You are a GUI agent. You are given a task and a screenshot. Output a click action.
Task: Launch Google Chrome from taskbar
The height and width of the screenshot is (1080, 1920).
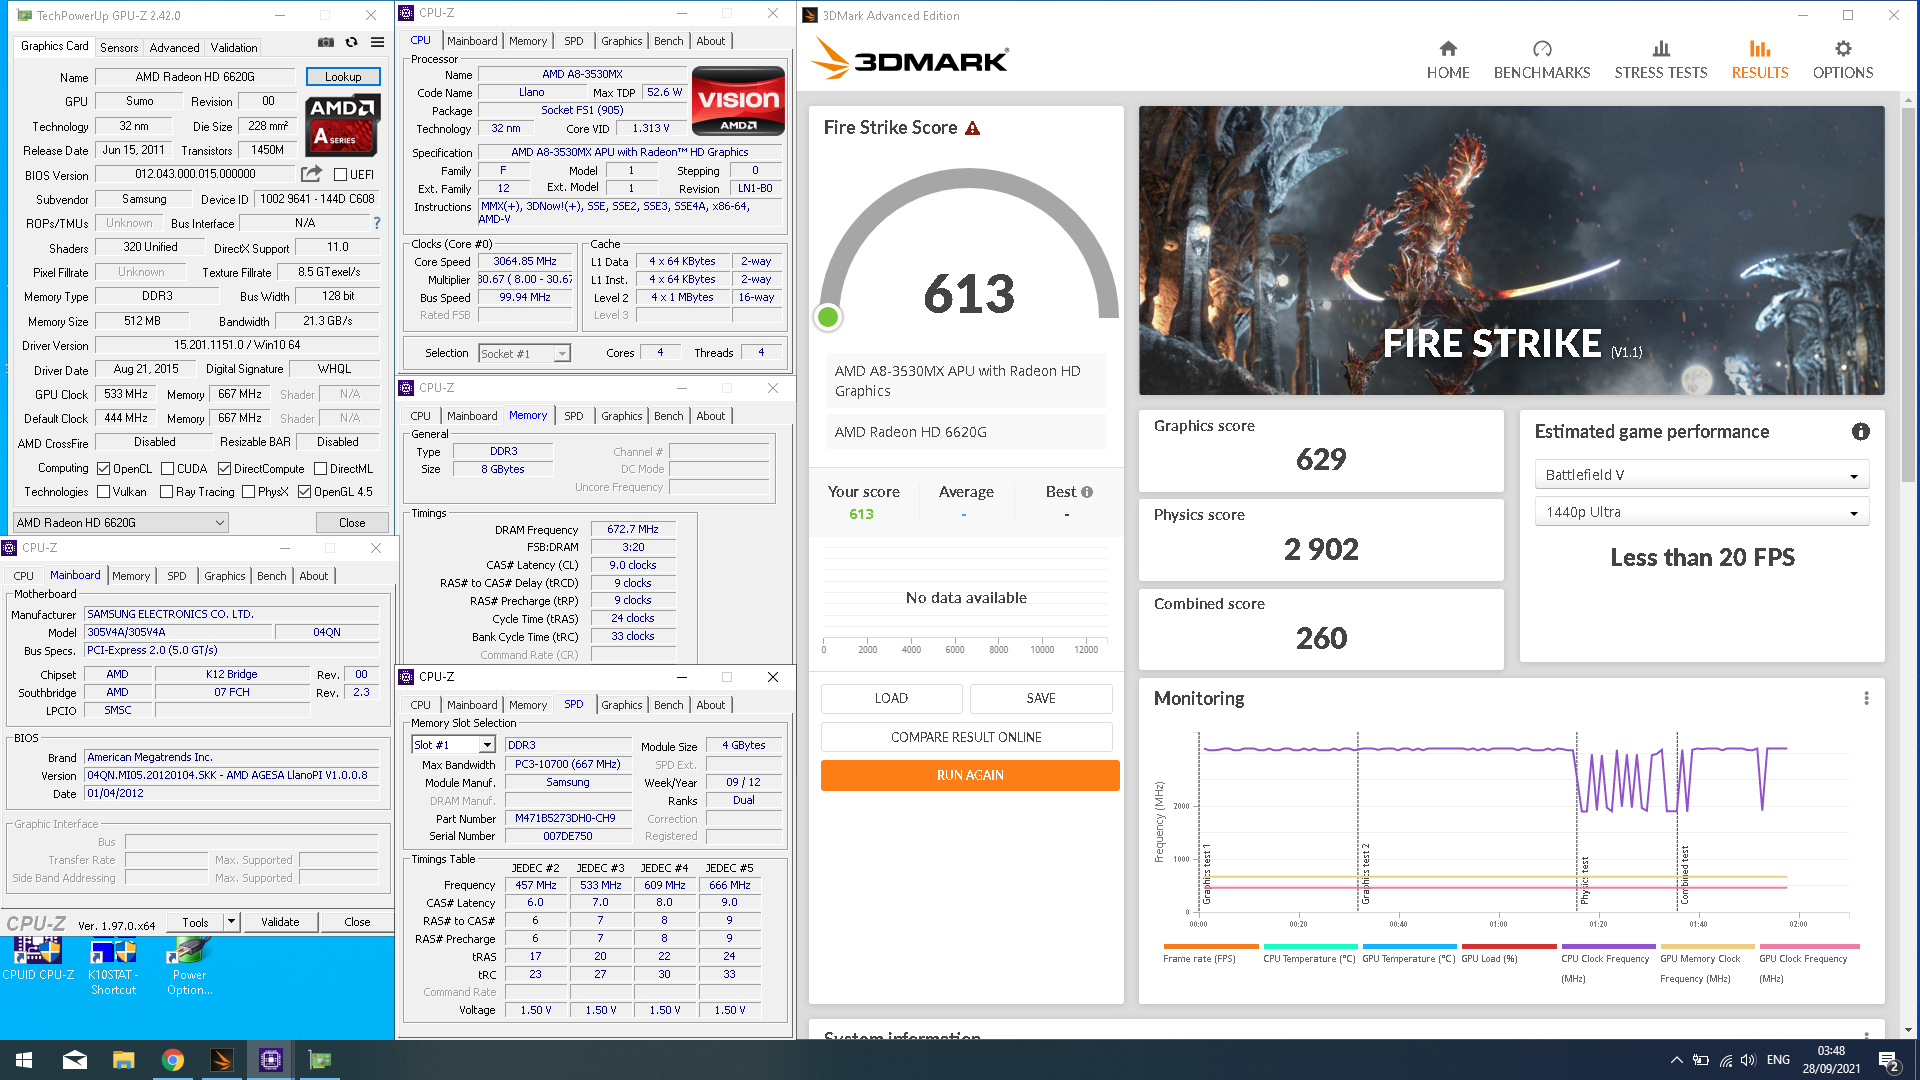pos(172,1060)
